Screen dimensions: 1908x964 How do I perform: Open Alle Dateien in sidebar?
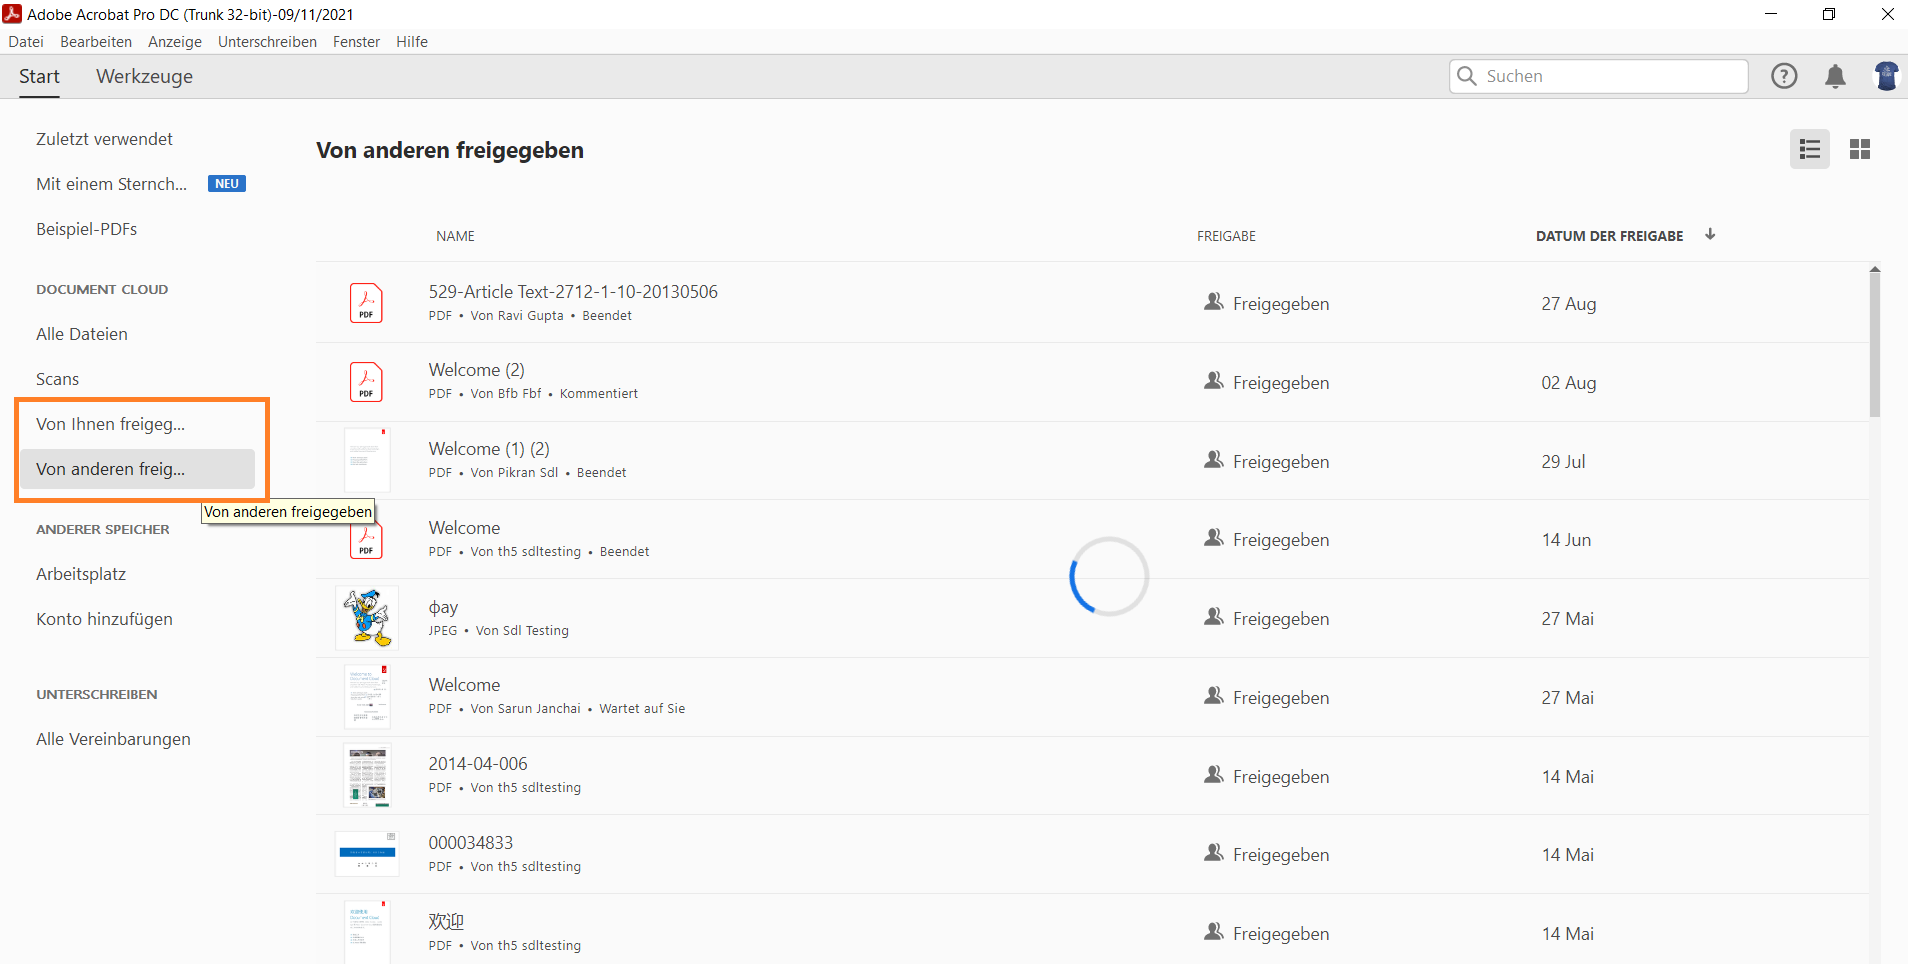(82, 334)
